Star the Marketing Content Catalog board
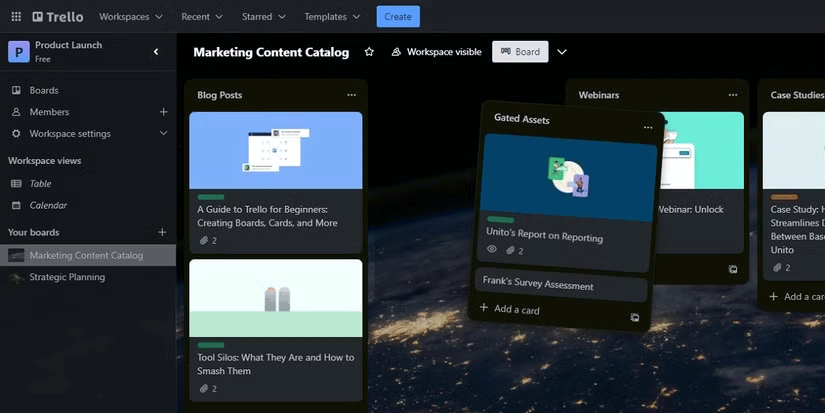825x413 pixels. pyautogui.click(x=369, y=52)
